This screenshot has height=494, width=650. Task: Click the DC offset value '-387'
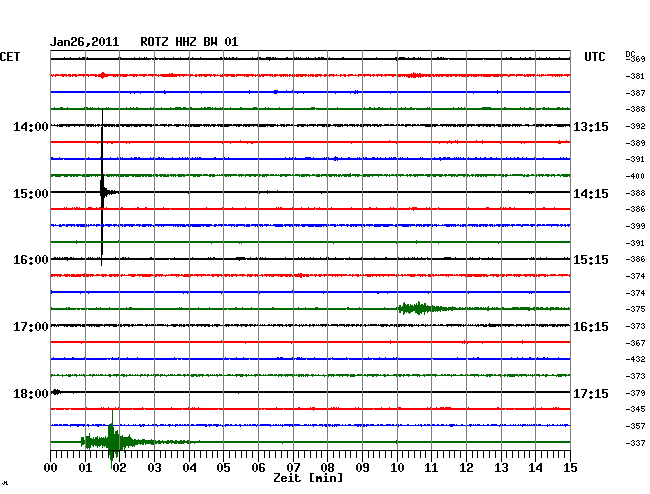[635, 93]
